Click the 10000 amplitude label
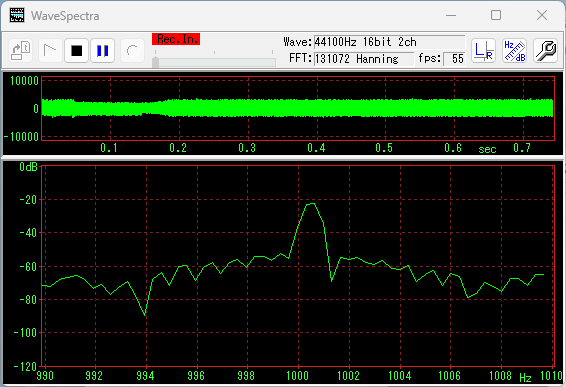 (x=25, y=81)
